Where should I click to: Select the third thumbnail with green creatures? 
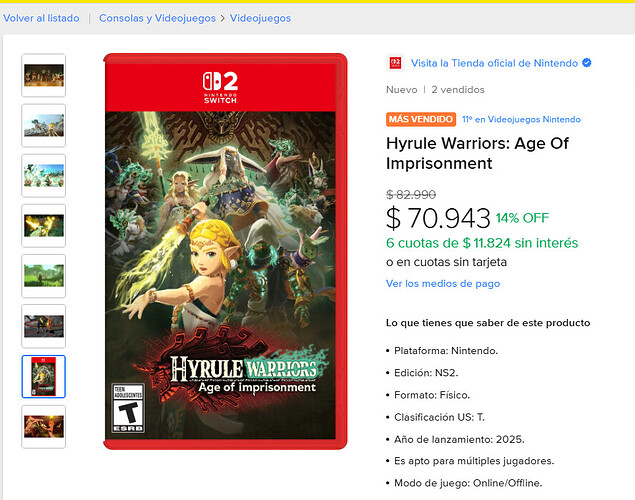44,176
